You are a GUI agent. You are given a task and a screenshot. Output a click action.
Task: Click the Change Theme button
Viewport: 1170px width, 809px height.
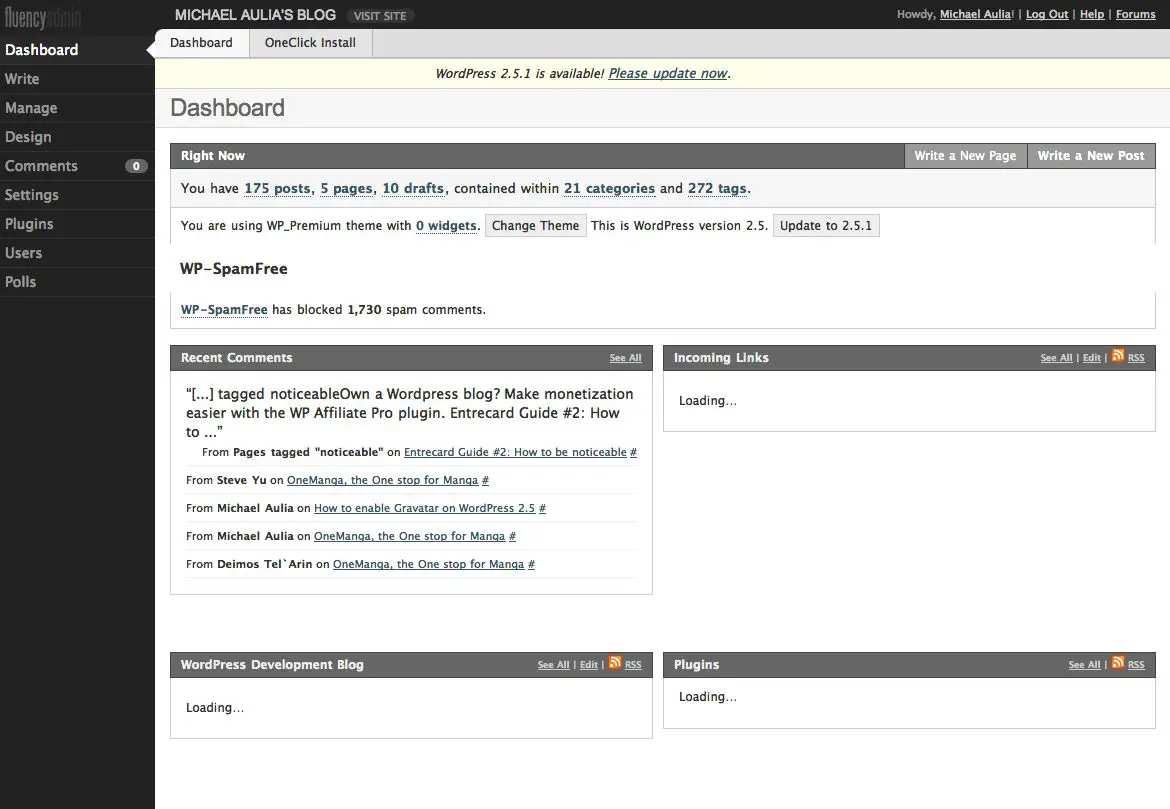(535, 225)
